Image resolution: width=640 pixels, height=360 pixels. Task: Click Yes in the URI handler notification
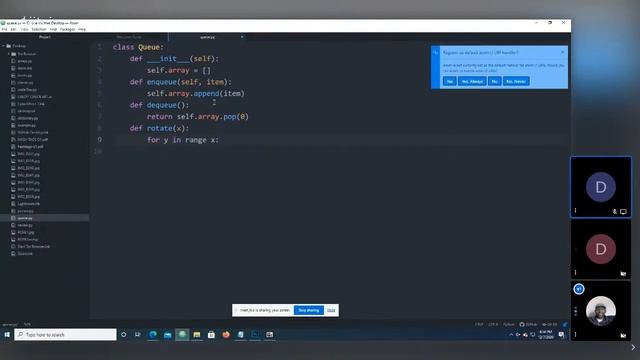coord(450,81)
